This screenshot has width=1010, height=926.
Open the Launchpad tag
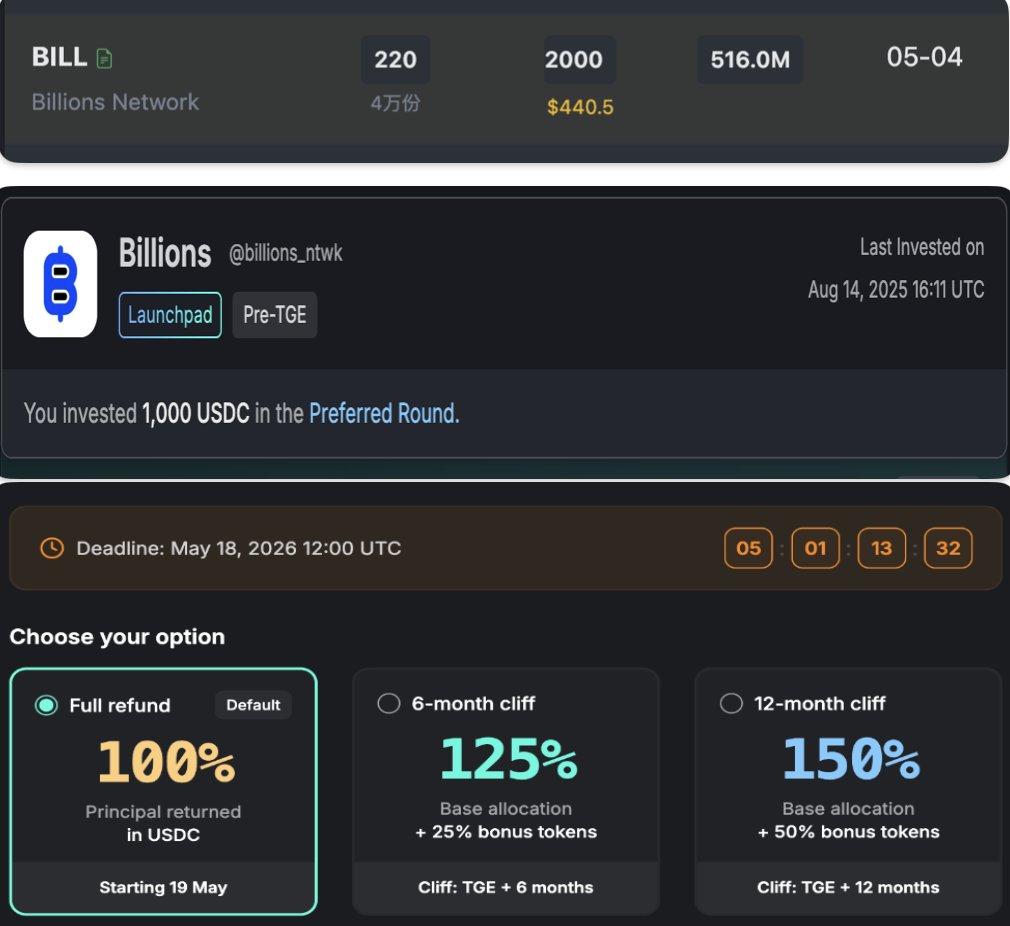point(170,315)
